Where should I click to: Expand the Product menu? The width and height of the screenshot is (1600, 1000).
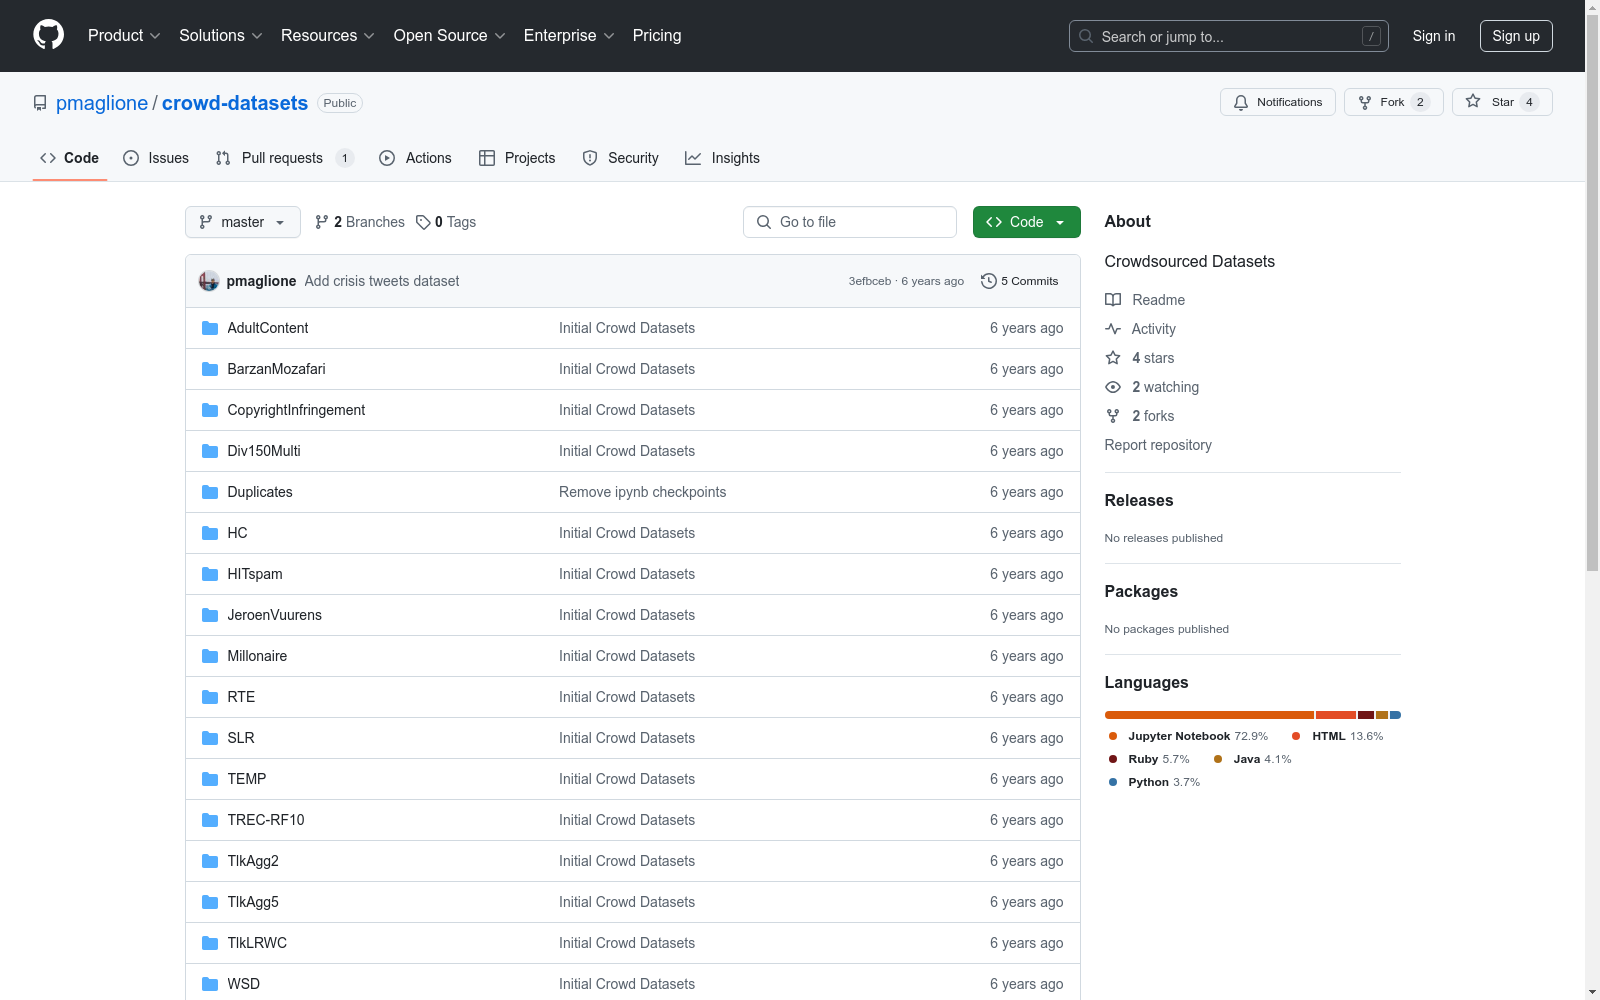pos(124,36)
